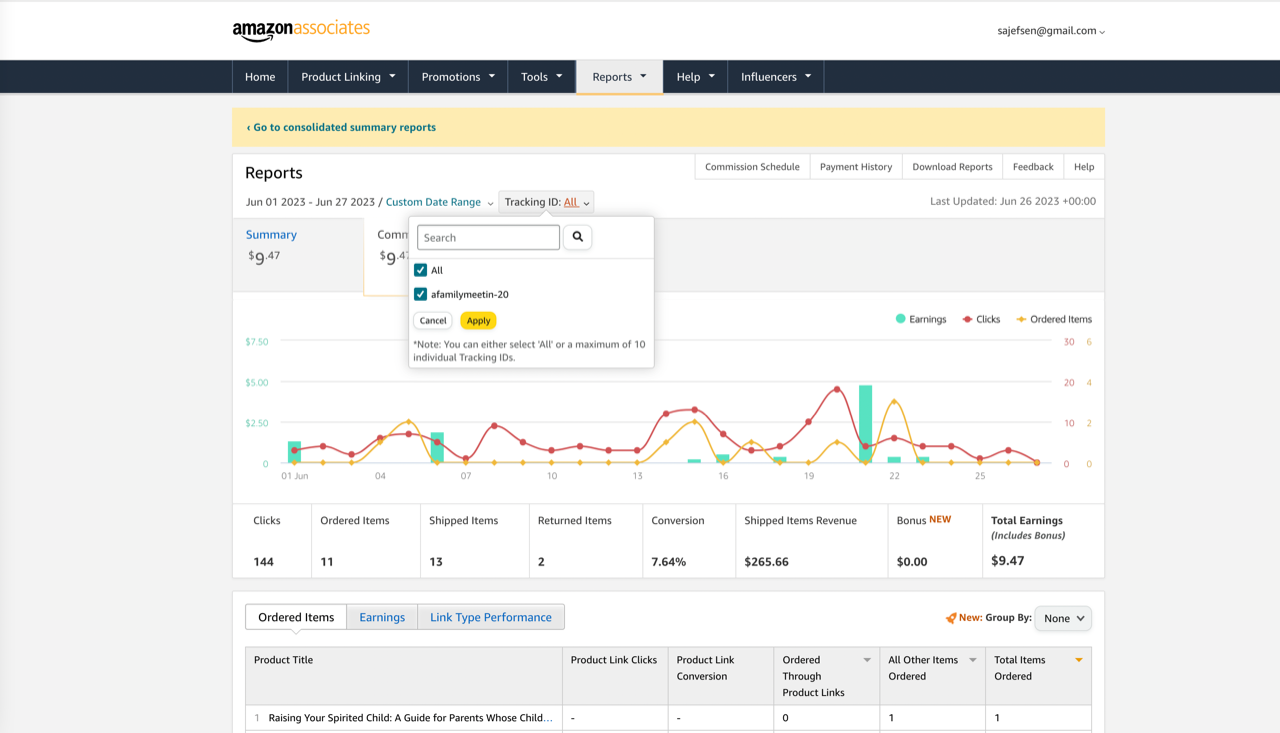Toggle the Earnings legend marker
The image size is (1280, 733).
point(901,319)
